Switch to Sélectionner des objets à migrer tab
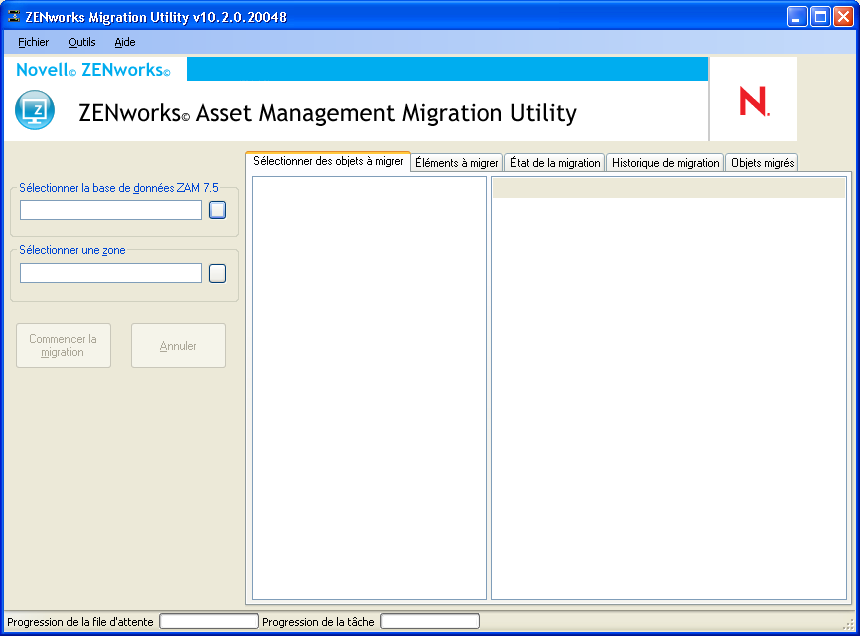 pyautogui.click(x=328, y=161)
